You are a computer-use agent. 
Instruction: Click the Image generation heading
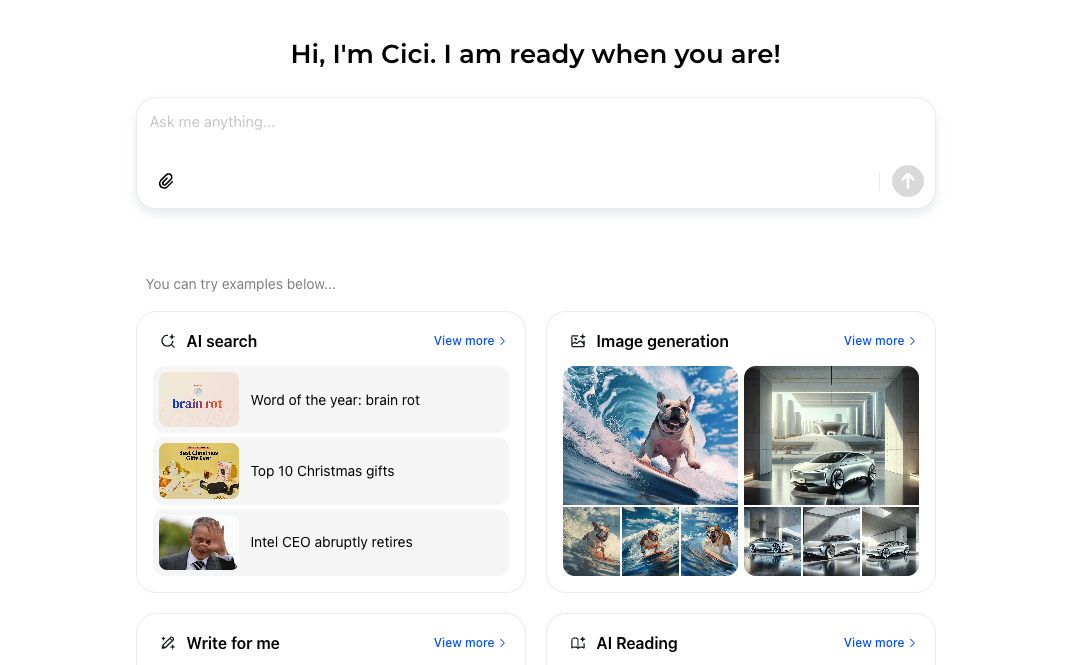coord(662,341)
